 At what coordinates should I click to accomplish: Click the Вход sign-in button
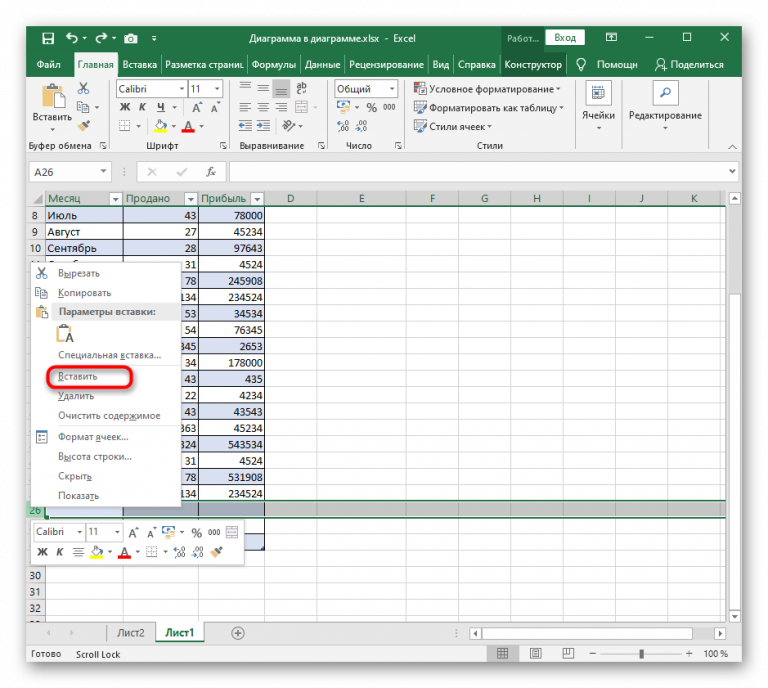point(565,38)
